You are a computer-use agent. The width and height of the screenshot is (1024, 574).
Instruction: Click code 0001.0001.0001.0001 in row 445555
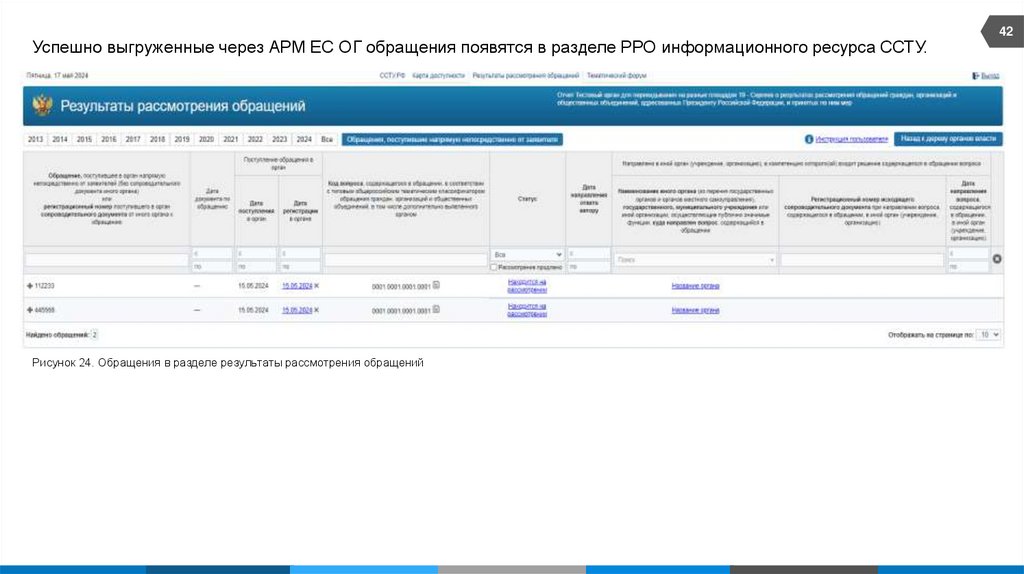[x=401, y=311]
